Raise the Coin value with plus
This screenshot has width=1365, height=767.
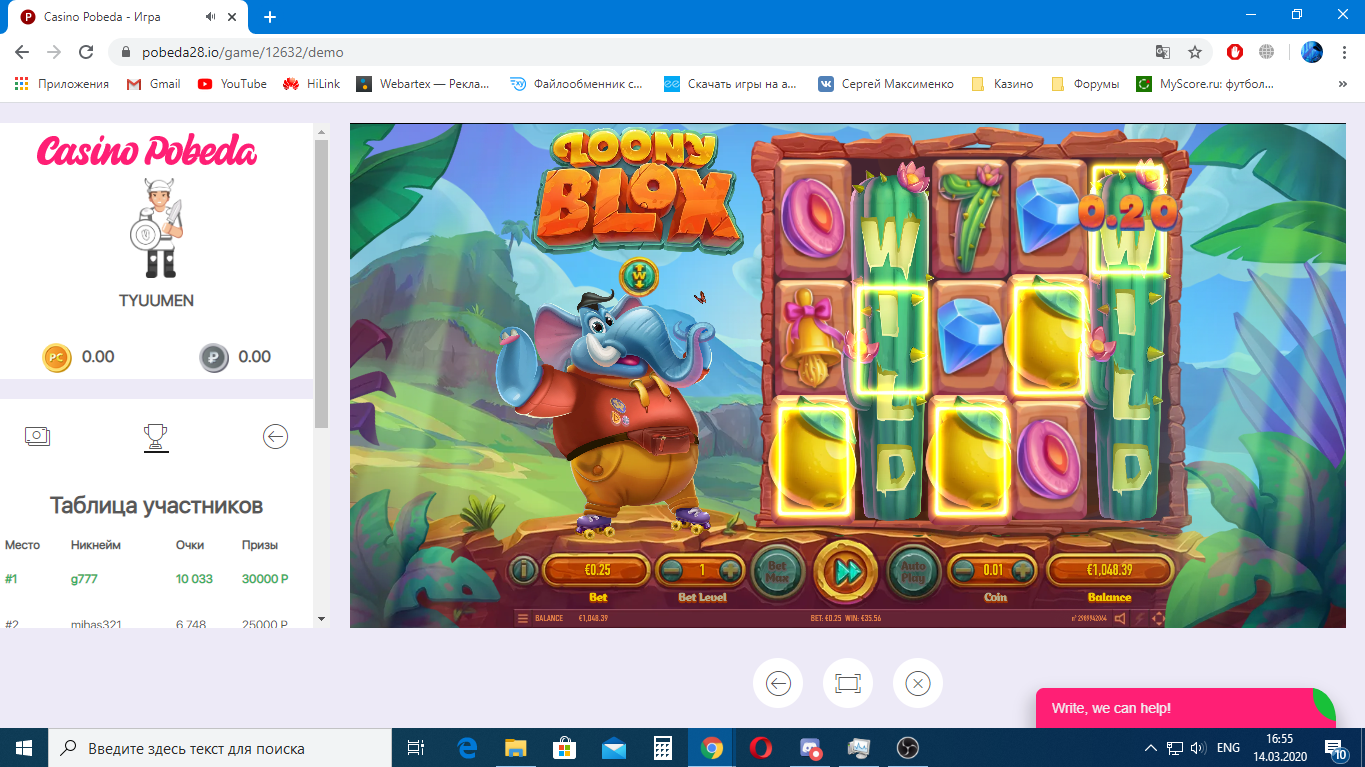coord(1022,571)
